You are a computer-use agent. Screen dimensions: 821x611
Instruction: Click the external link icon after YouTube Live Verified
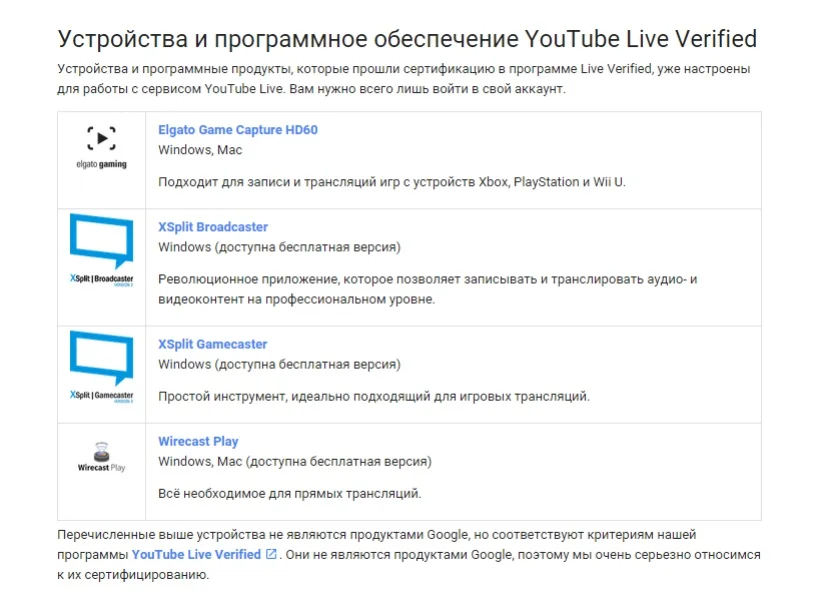pyautogui.click(x=271, y=554)
